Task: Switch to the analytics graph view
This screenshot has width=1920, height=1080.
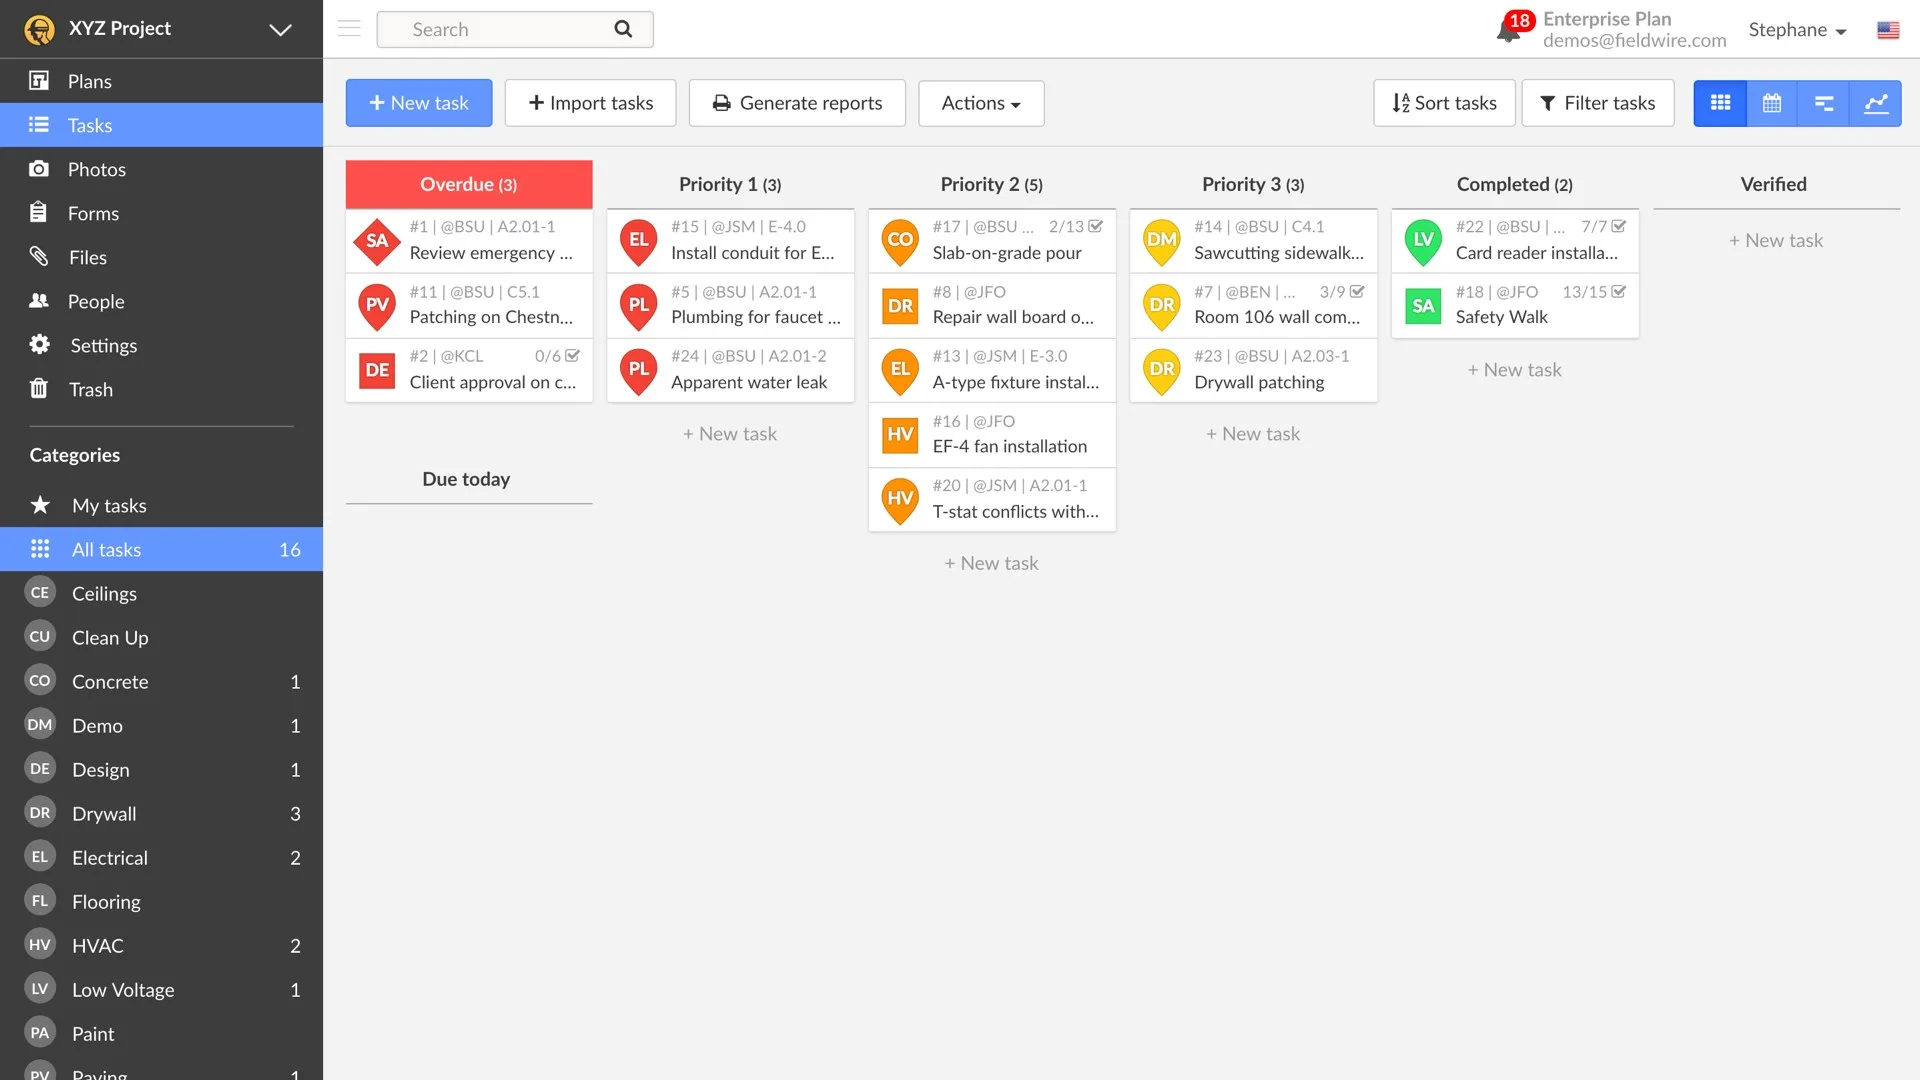Action: click(x=1876, y=103)
